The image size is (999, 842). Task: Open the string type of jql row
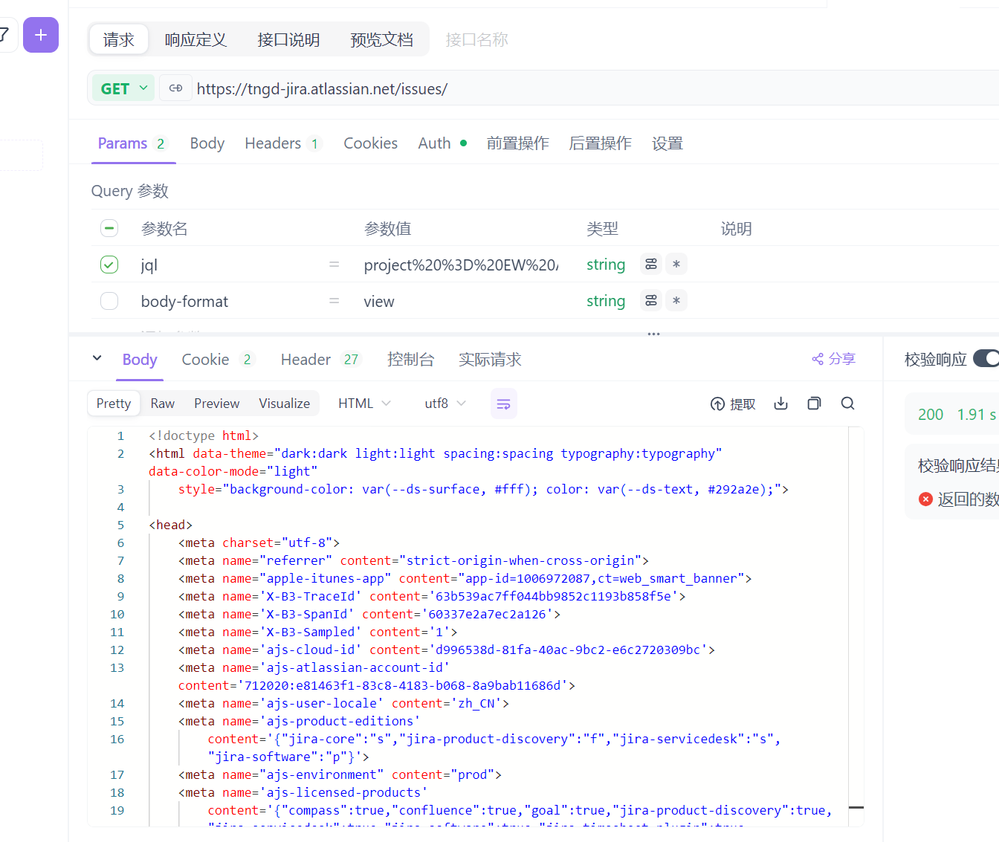tap(605, 264)
